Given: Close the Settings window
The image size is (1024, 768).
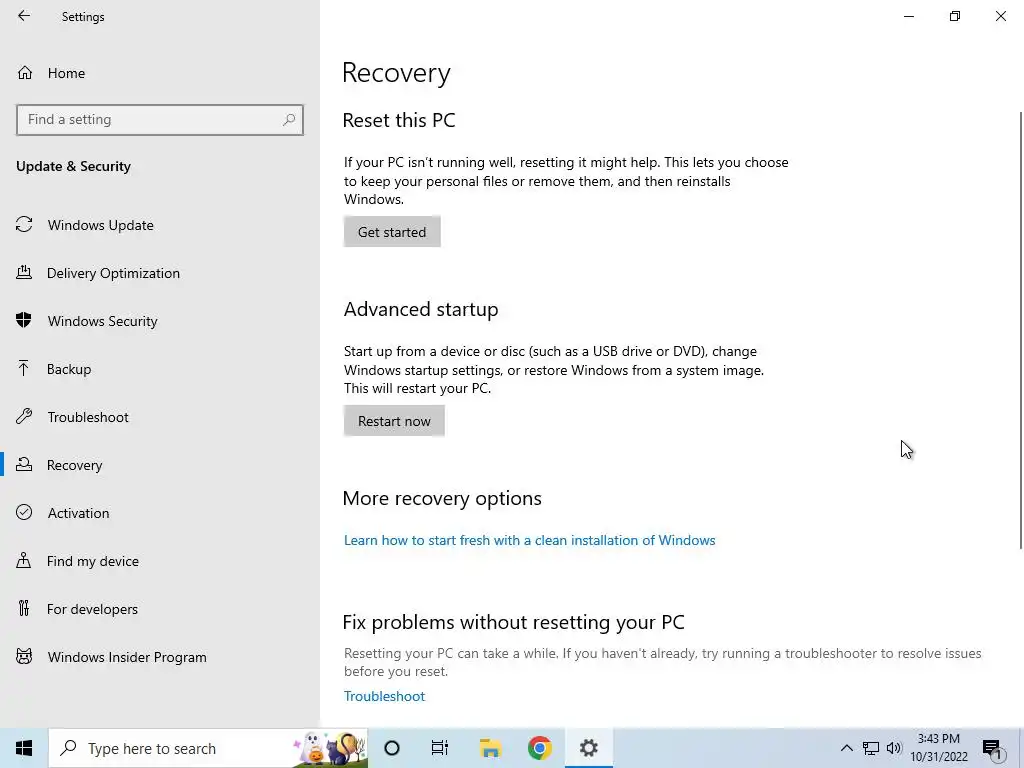Looking at the screenshot, I should coord(1000,16).
